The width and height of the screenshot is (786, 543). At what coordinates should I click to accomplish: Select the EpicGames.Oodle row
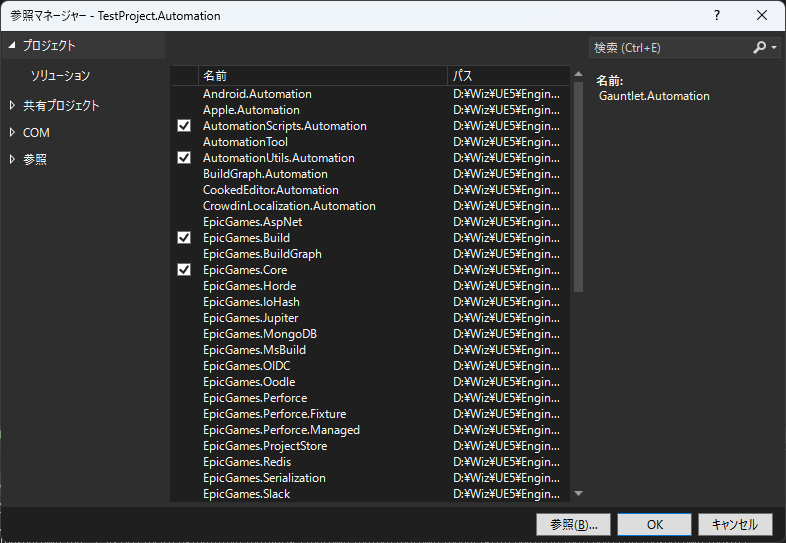(371, 382)
